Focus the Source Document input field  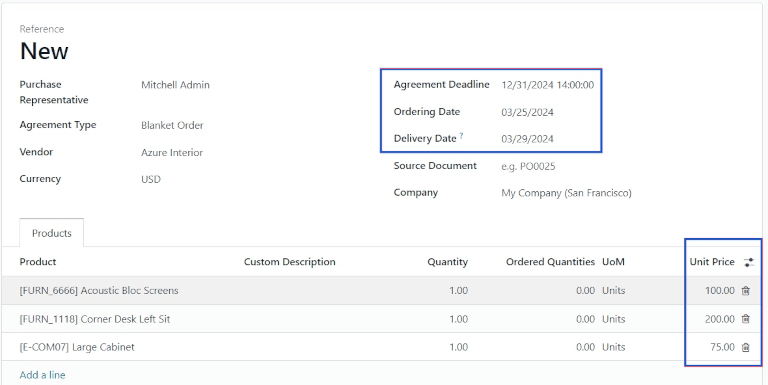pyautogui.click(x=528, y=166)
